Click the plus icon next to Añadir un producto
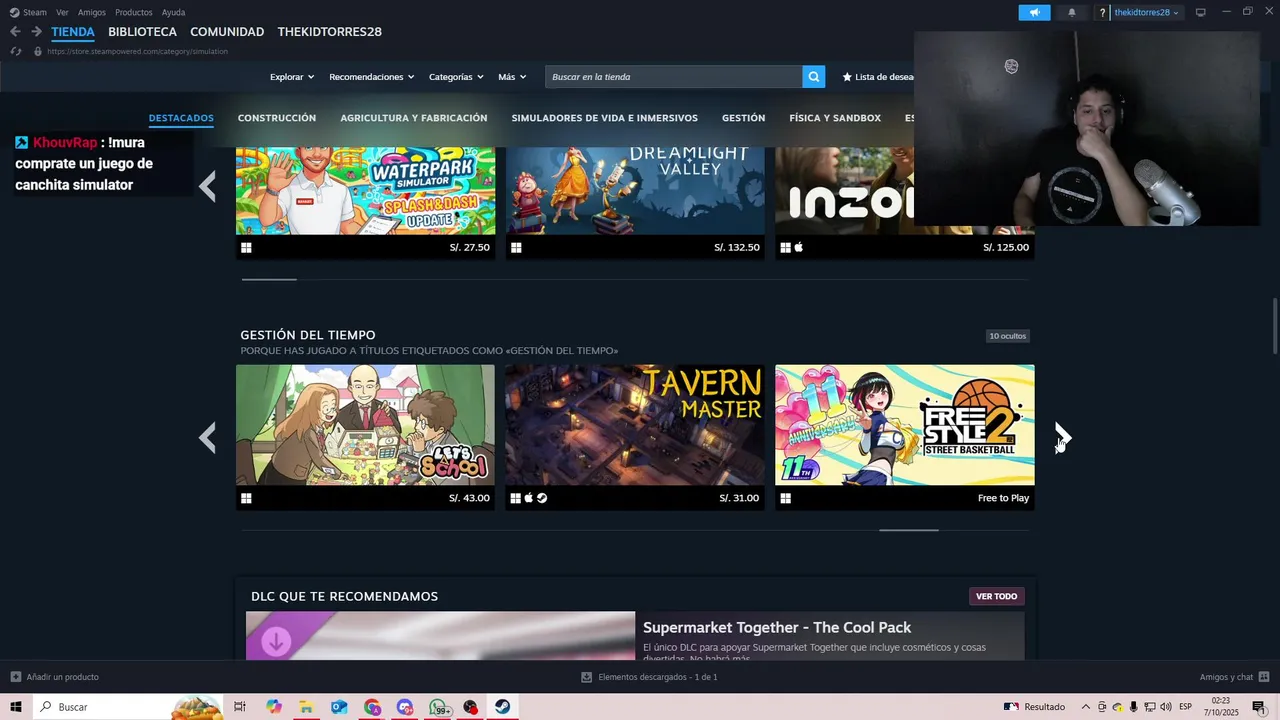 15,677
